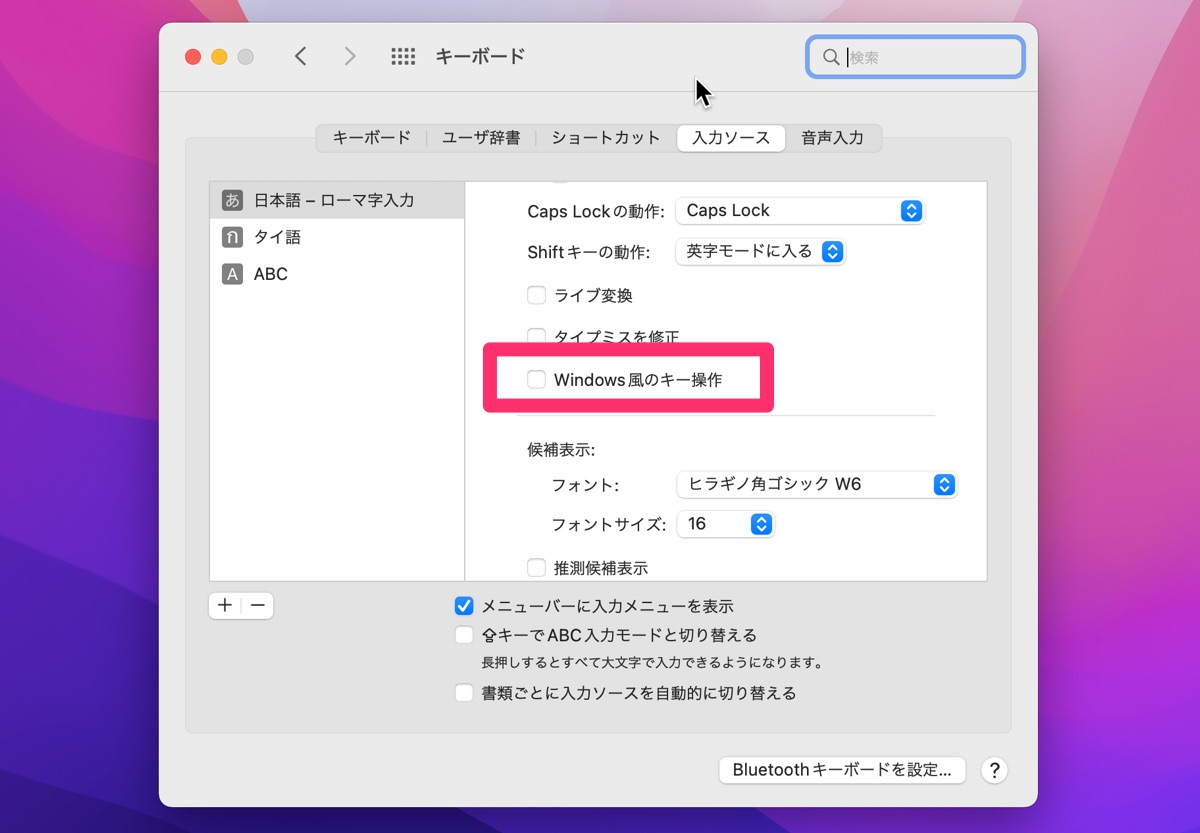Open the candidate font dropdown ヒラギノ角ゴシック W6
This screenshot has height=833, width=1200.
817,485
